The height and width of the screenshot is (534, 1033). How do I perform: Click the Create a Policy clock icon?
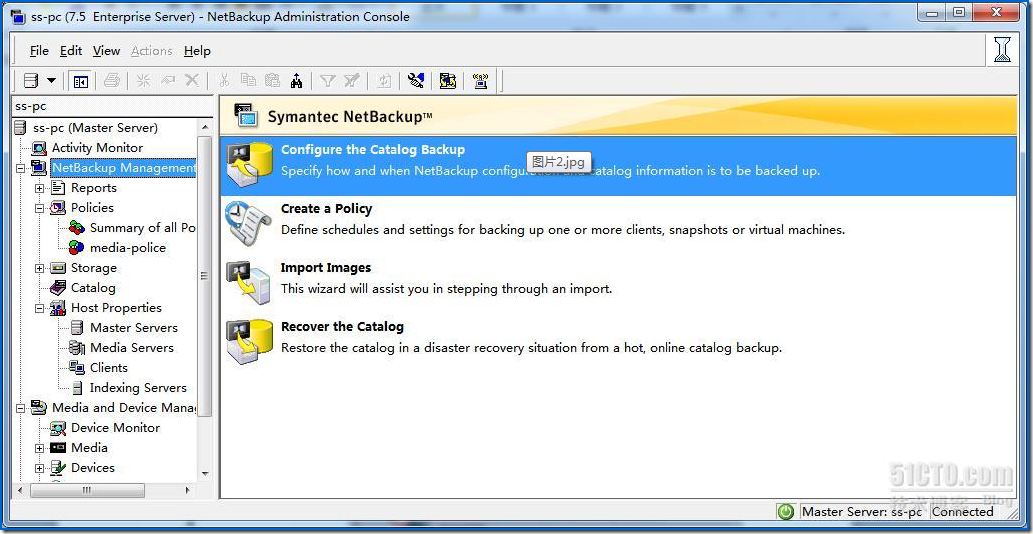248,223
